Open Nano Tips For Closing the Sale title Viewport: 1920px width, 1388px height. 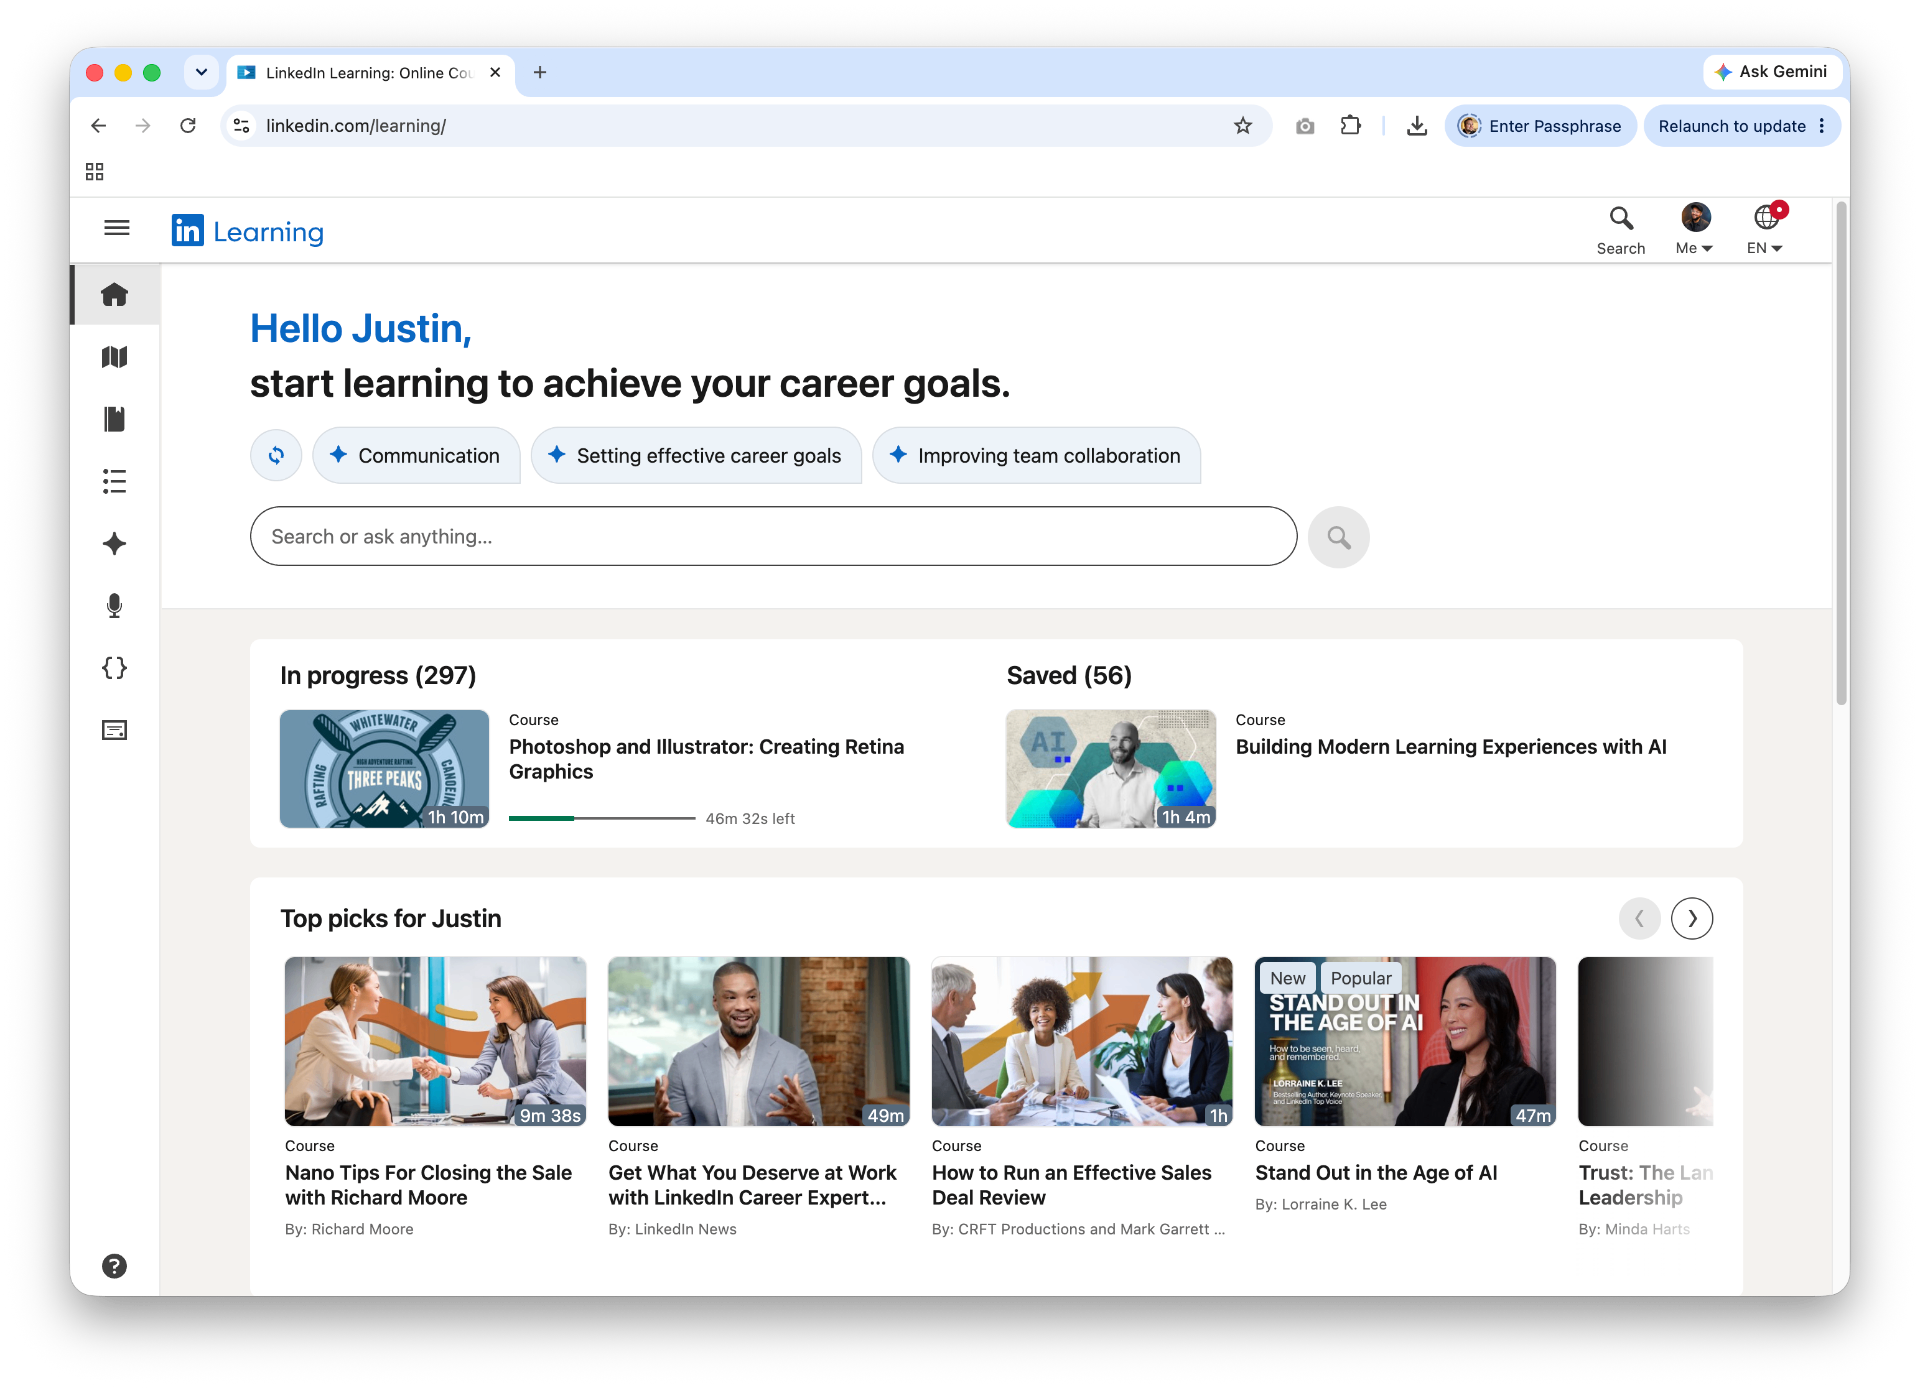click(428, 1185)
